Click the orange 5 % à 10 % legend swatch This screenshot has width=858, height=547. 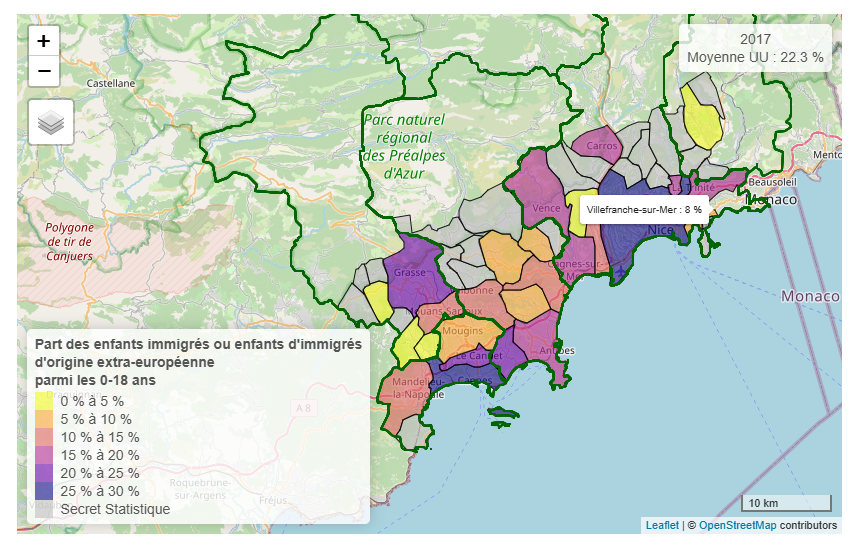[45, 419]
